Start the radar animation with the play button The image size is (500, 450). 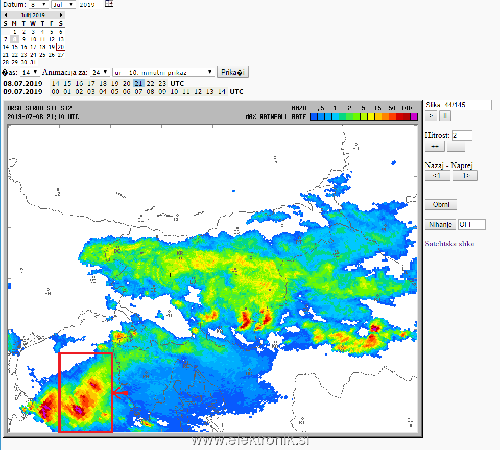click(431, 116)
